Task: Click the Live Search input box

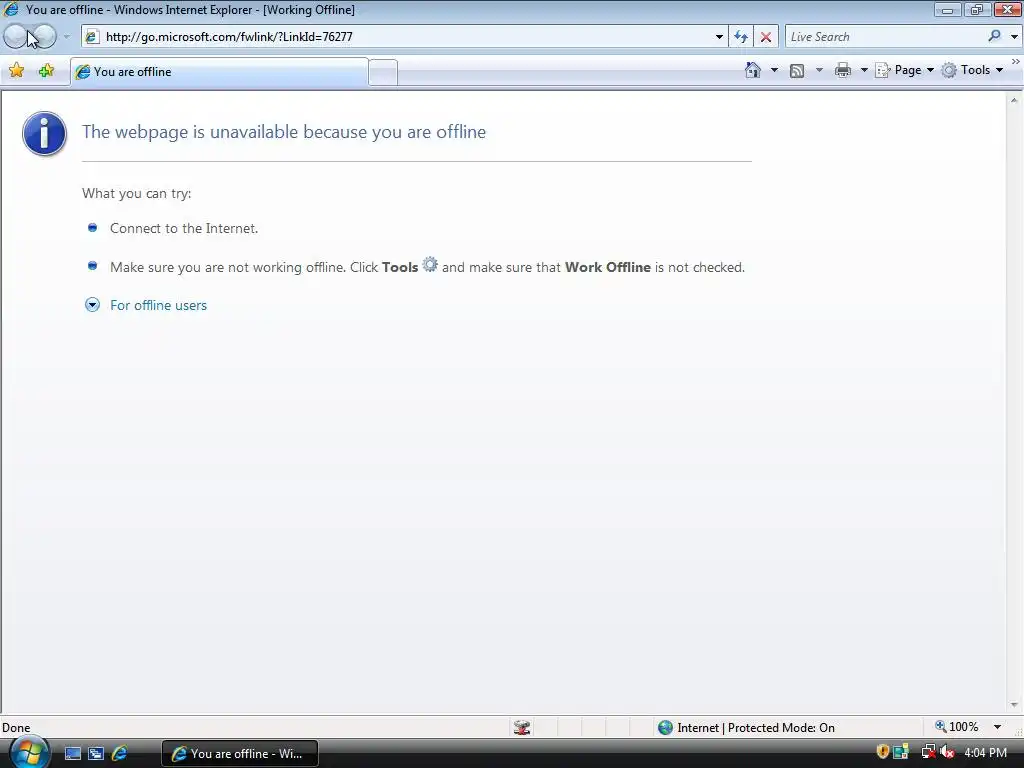Action: [886, 37]
